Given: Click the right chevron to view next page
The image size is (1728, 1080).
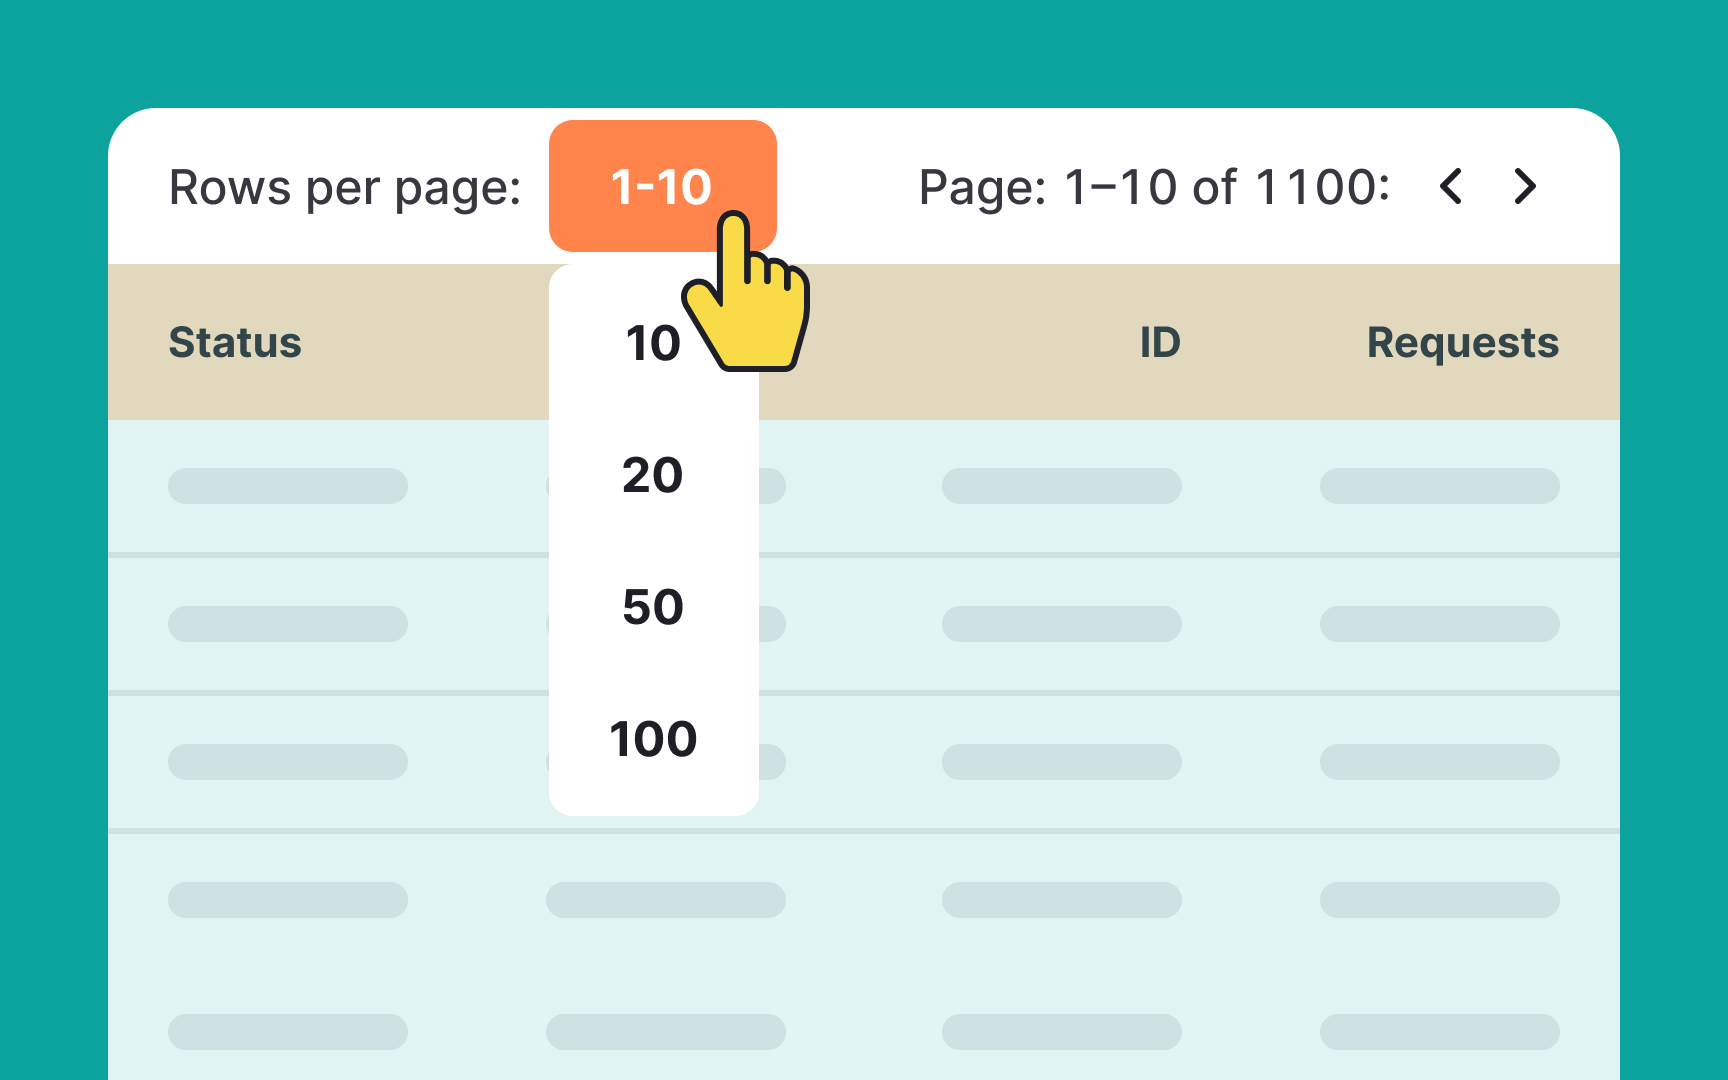Looking at the screenshot, I should 1523,186.
